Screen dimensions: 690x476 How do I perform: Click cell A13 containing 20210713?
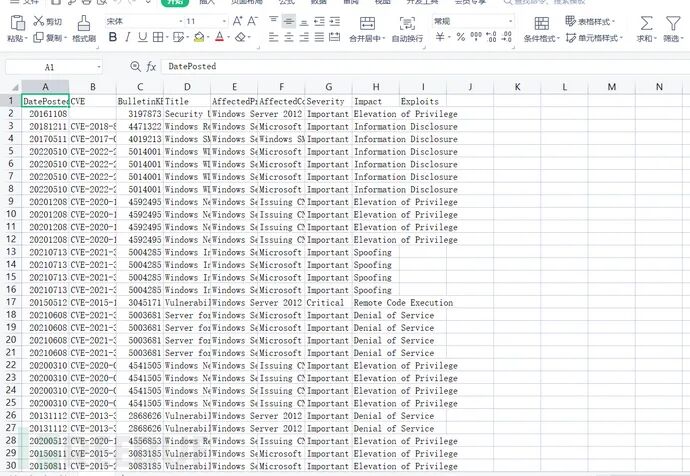click(45, 253)
